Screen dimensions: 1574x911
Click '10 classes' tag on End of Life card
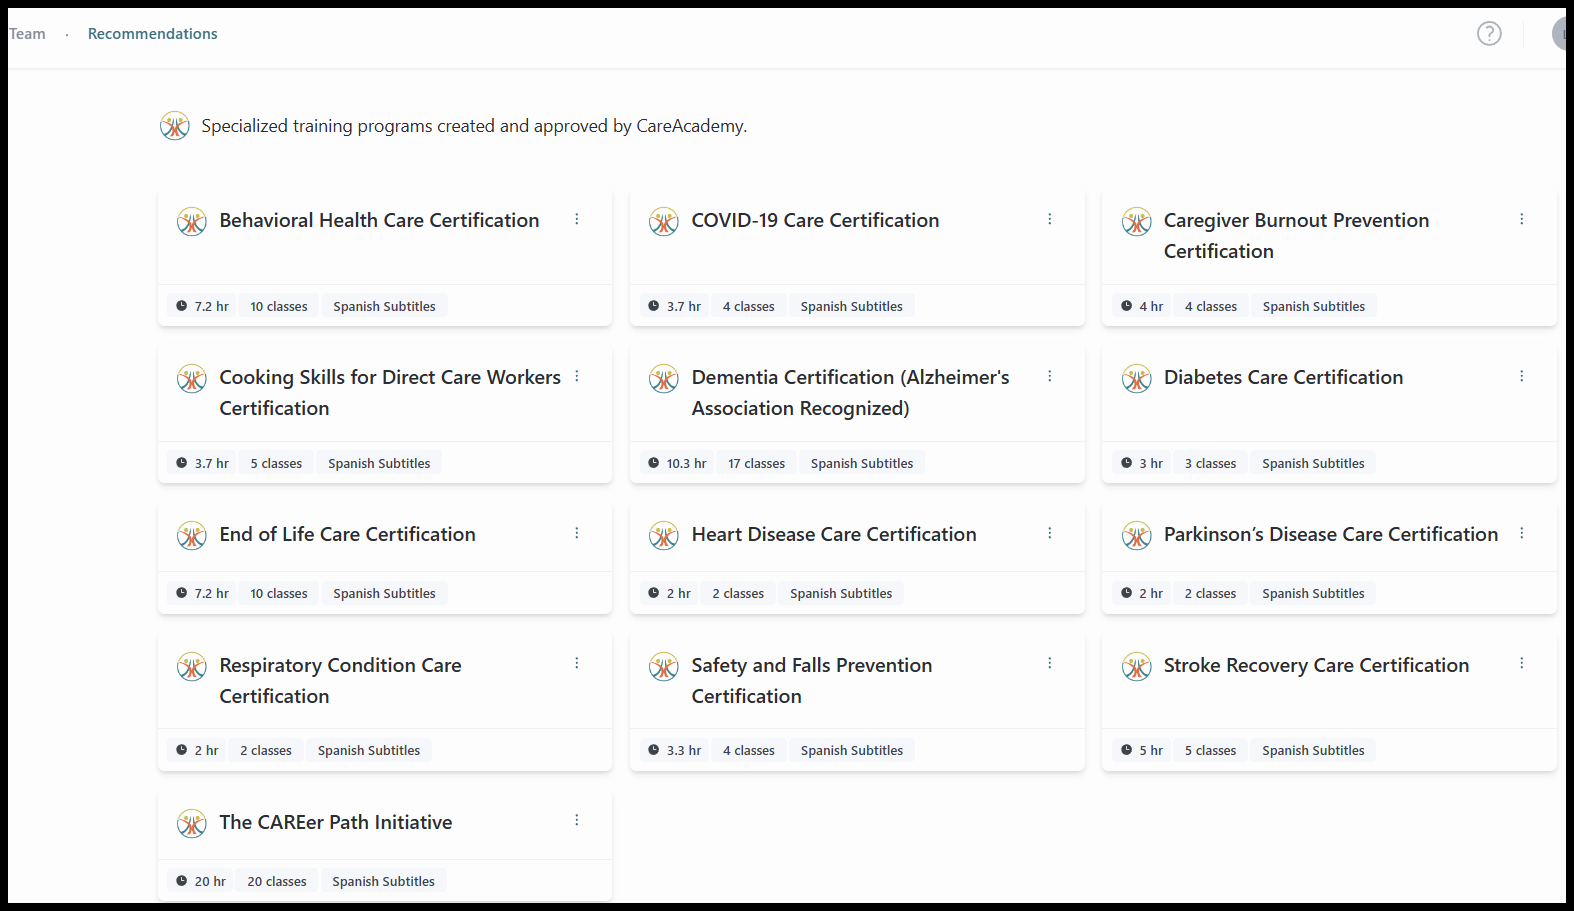click(279, 593)
